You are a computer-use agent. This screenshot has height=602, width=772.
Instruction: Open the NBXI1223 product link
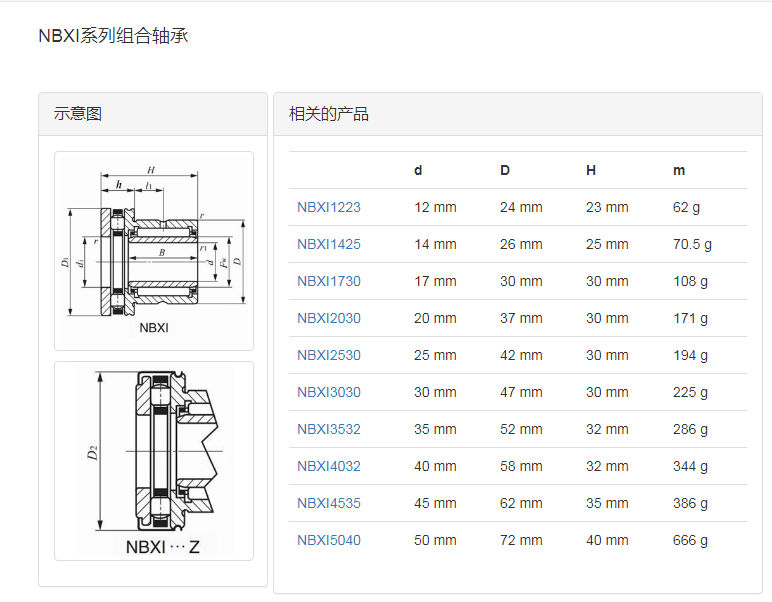click(329, 208)
